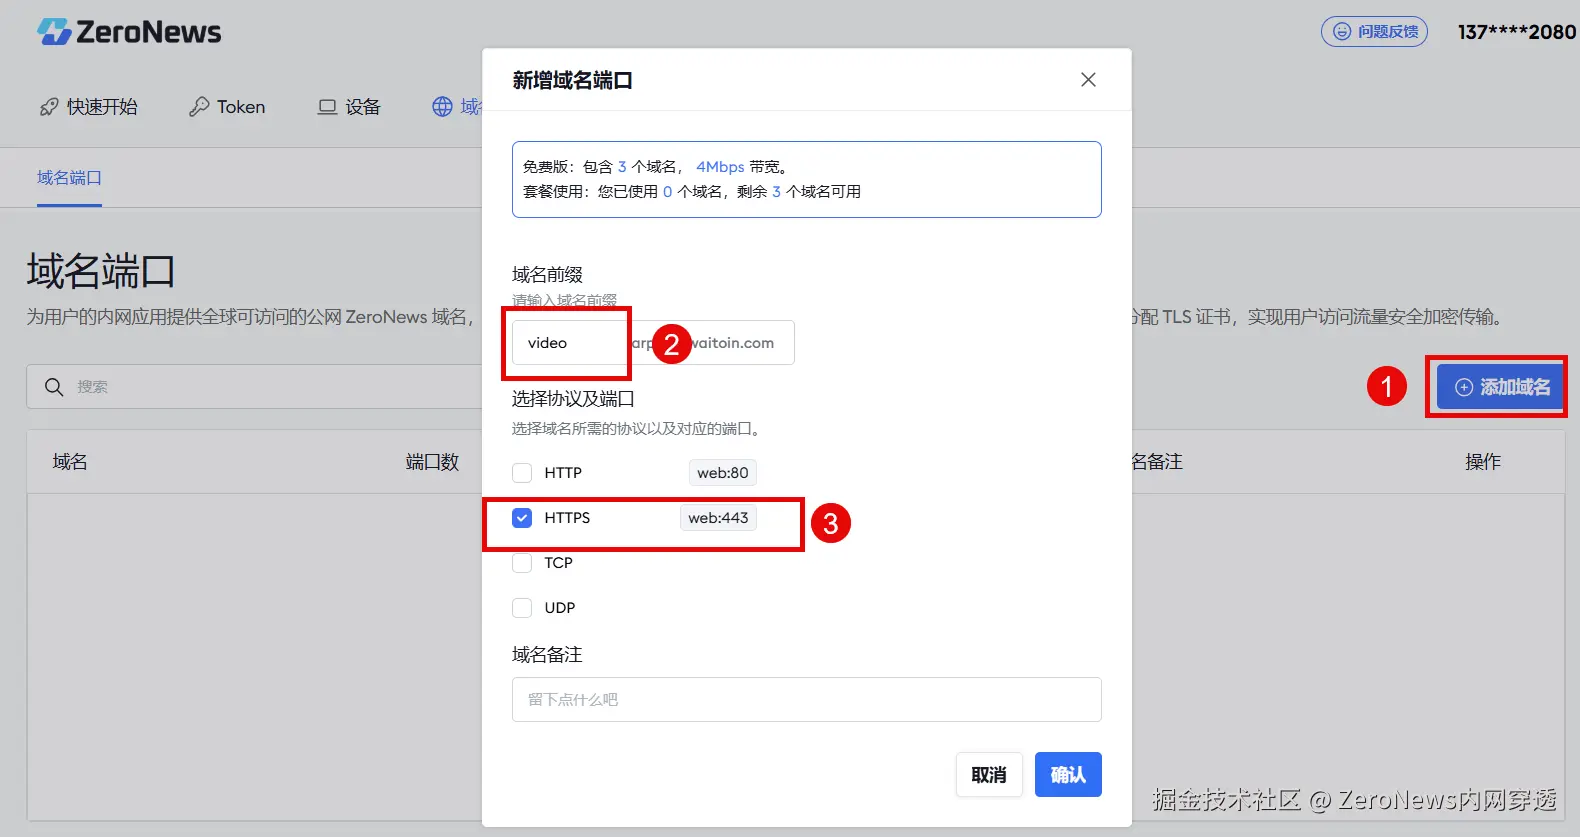Enable the HTTP checkbox

click(x=522, y=473)
